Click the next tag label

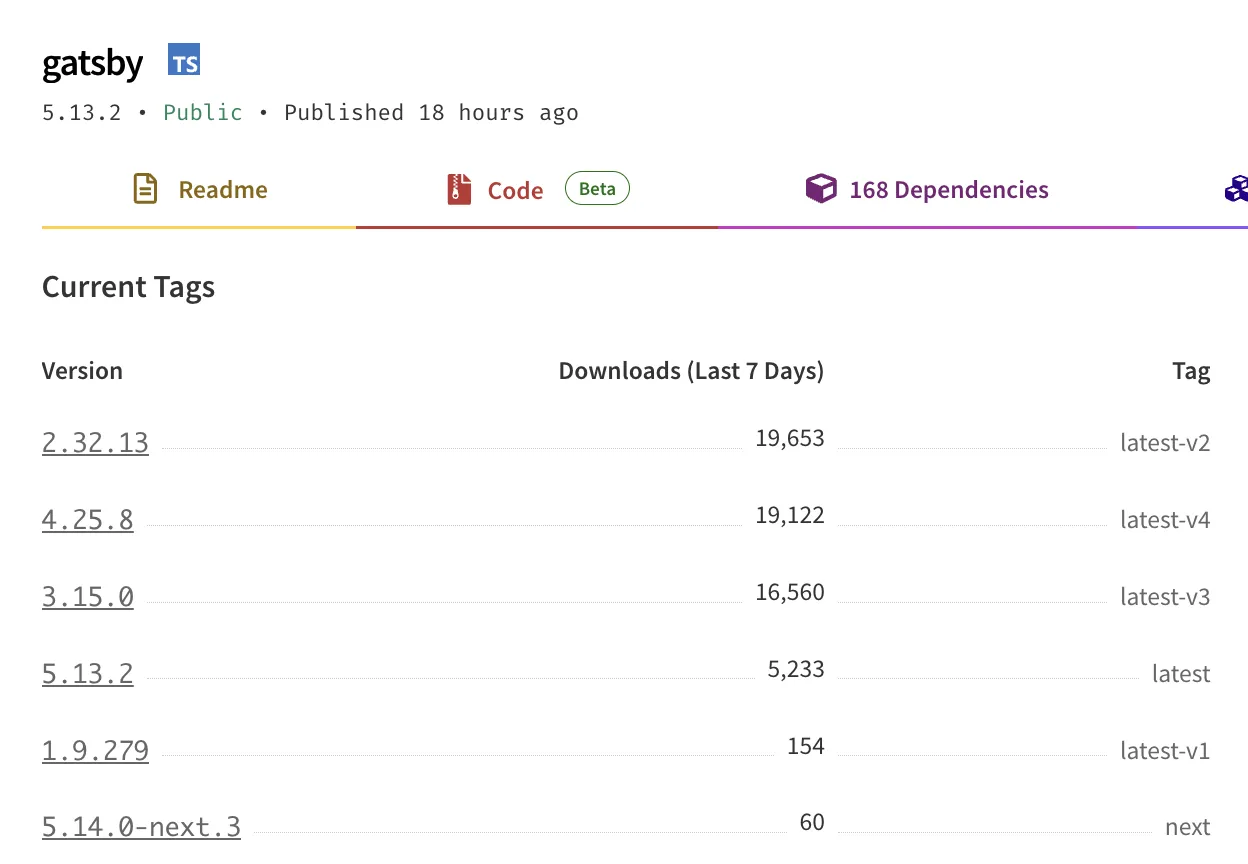tap(1188, 827)
